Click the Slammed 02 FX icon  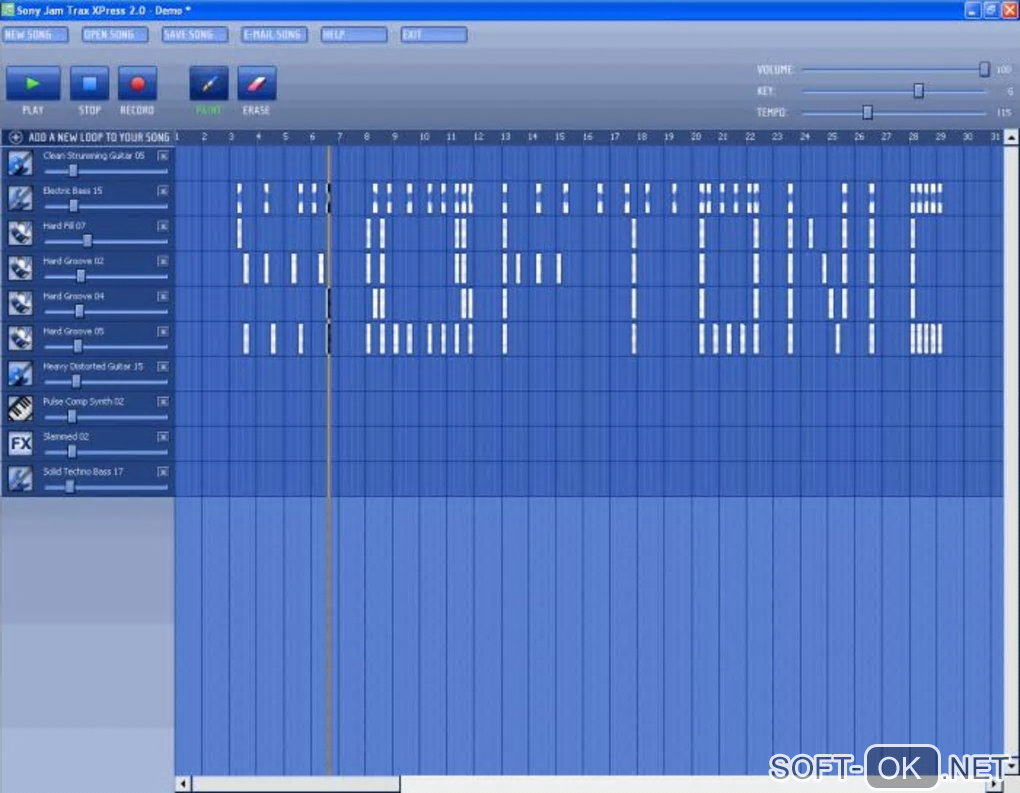pos(20,444)
